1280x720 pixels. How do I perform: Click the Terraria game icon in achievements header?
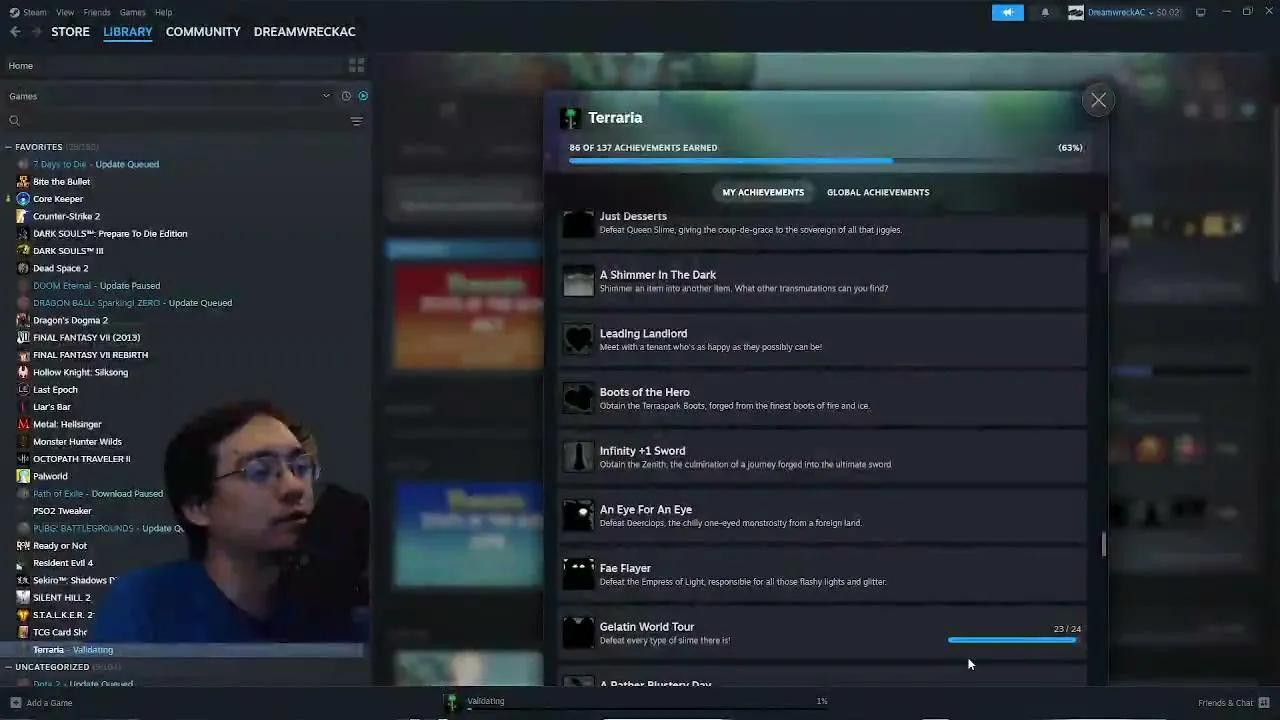coord(570,118)
